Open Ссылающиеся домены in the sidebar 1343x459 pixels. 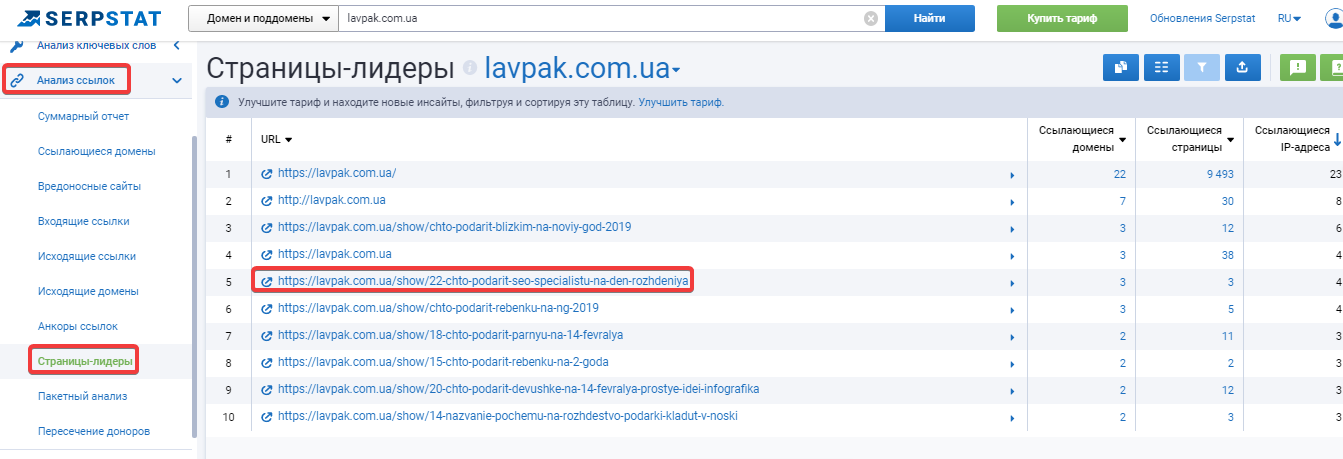(x=96, y=151)
